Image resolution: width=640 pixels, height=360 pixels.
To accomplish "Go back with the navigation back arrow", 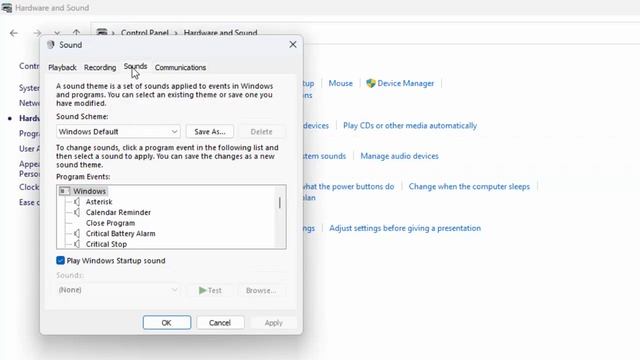I will tap(14, 33).
